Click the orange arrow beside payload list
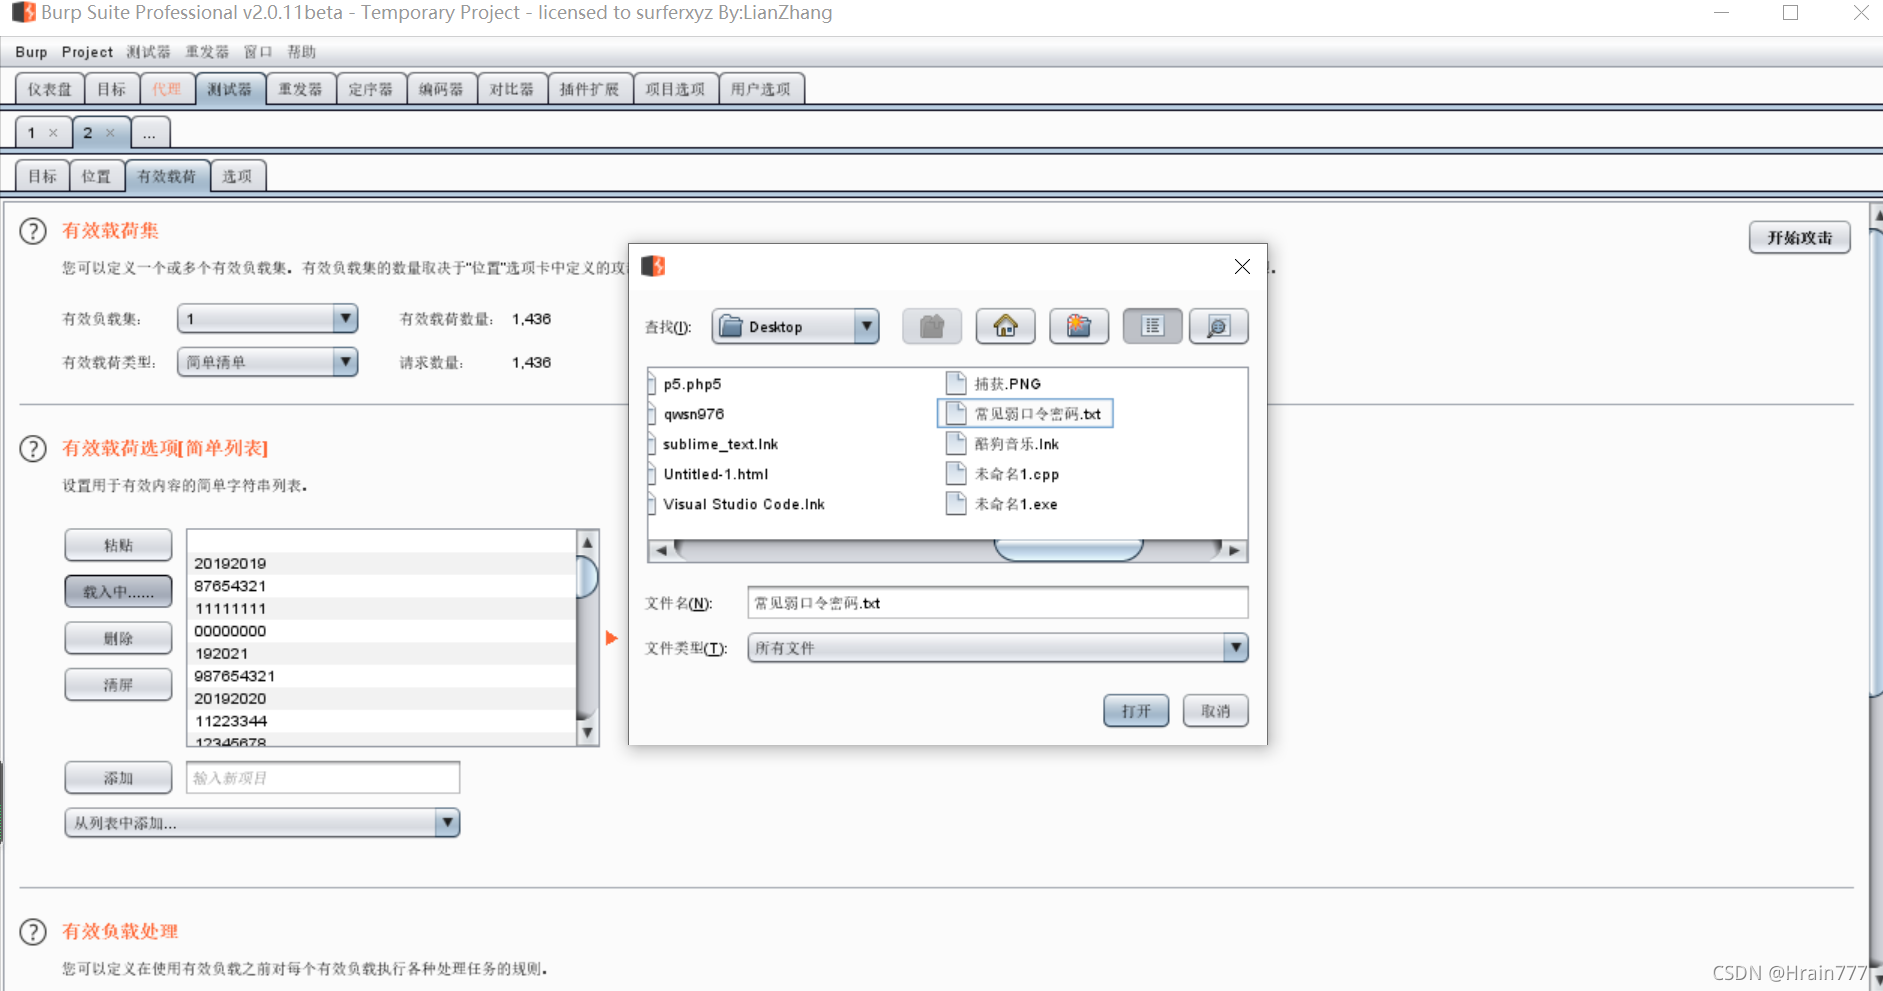Viewport: 1883px width, 991px height. pos(612,638)
